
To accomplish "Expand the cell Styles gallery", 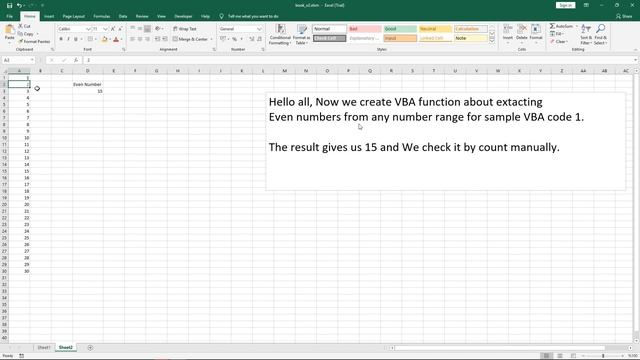I will point(492,40).
